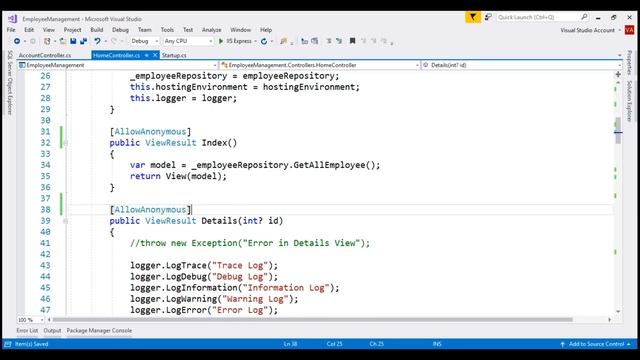This screenshot has width=640, height=360.
Task: Save the current file with single disk icon
Action: click(x=73, y=41)
